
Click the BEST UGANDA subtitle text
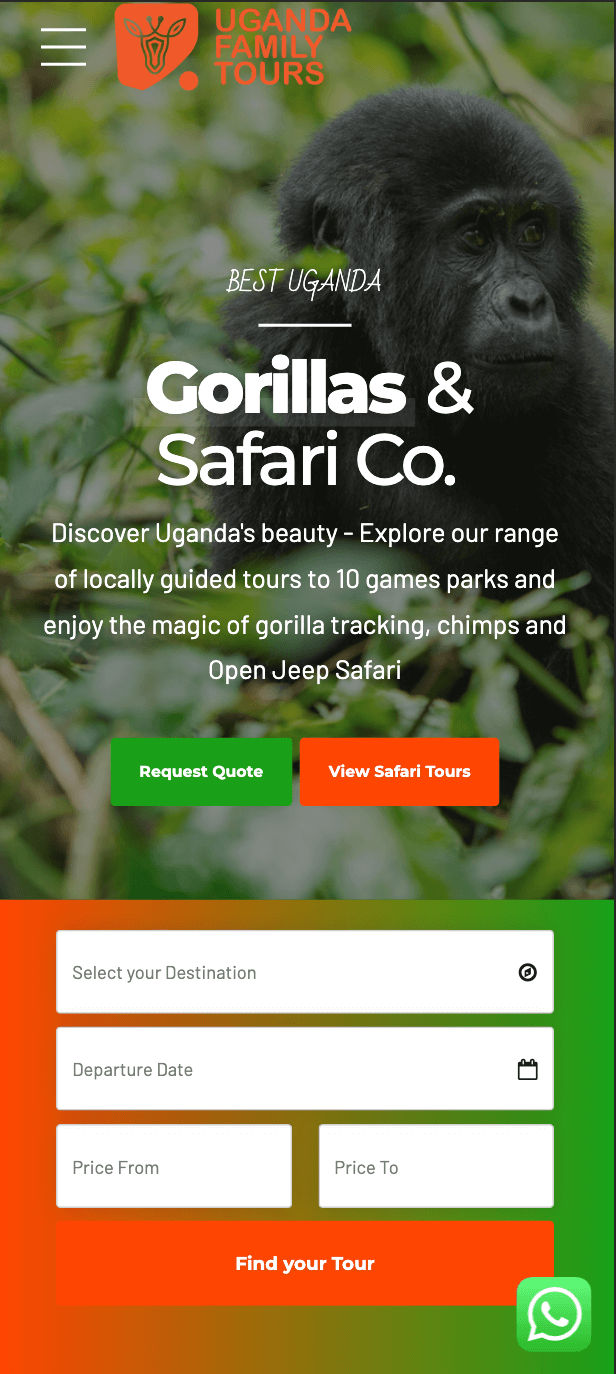(304, 283)
